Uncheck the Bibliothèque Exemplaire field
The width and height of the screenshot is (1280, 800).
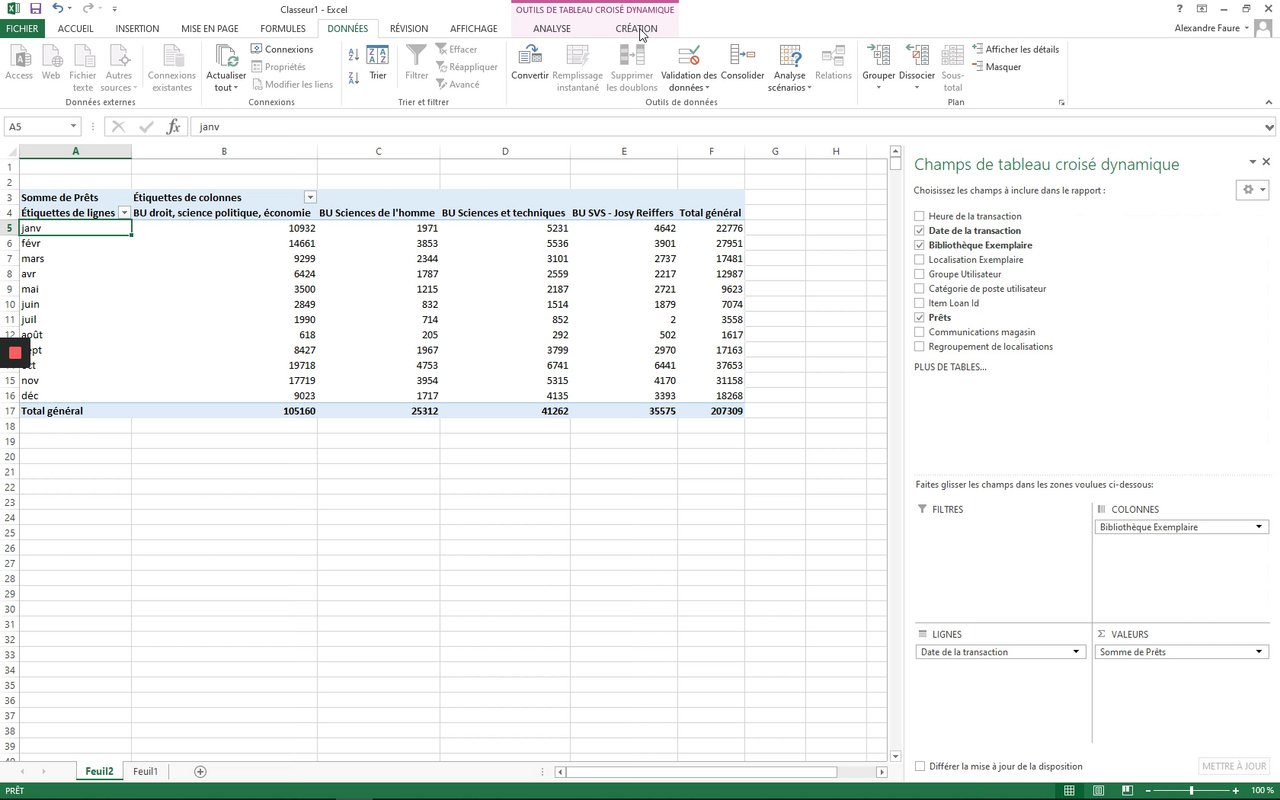click(x=919, y=245)
